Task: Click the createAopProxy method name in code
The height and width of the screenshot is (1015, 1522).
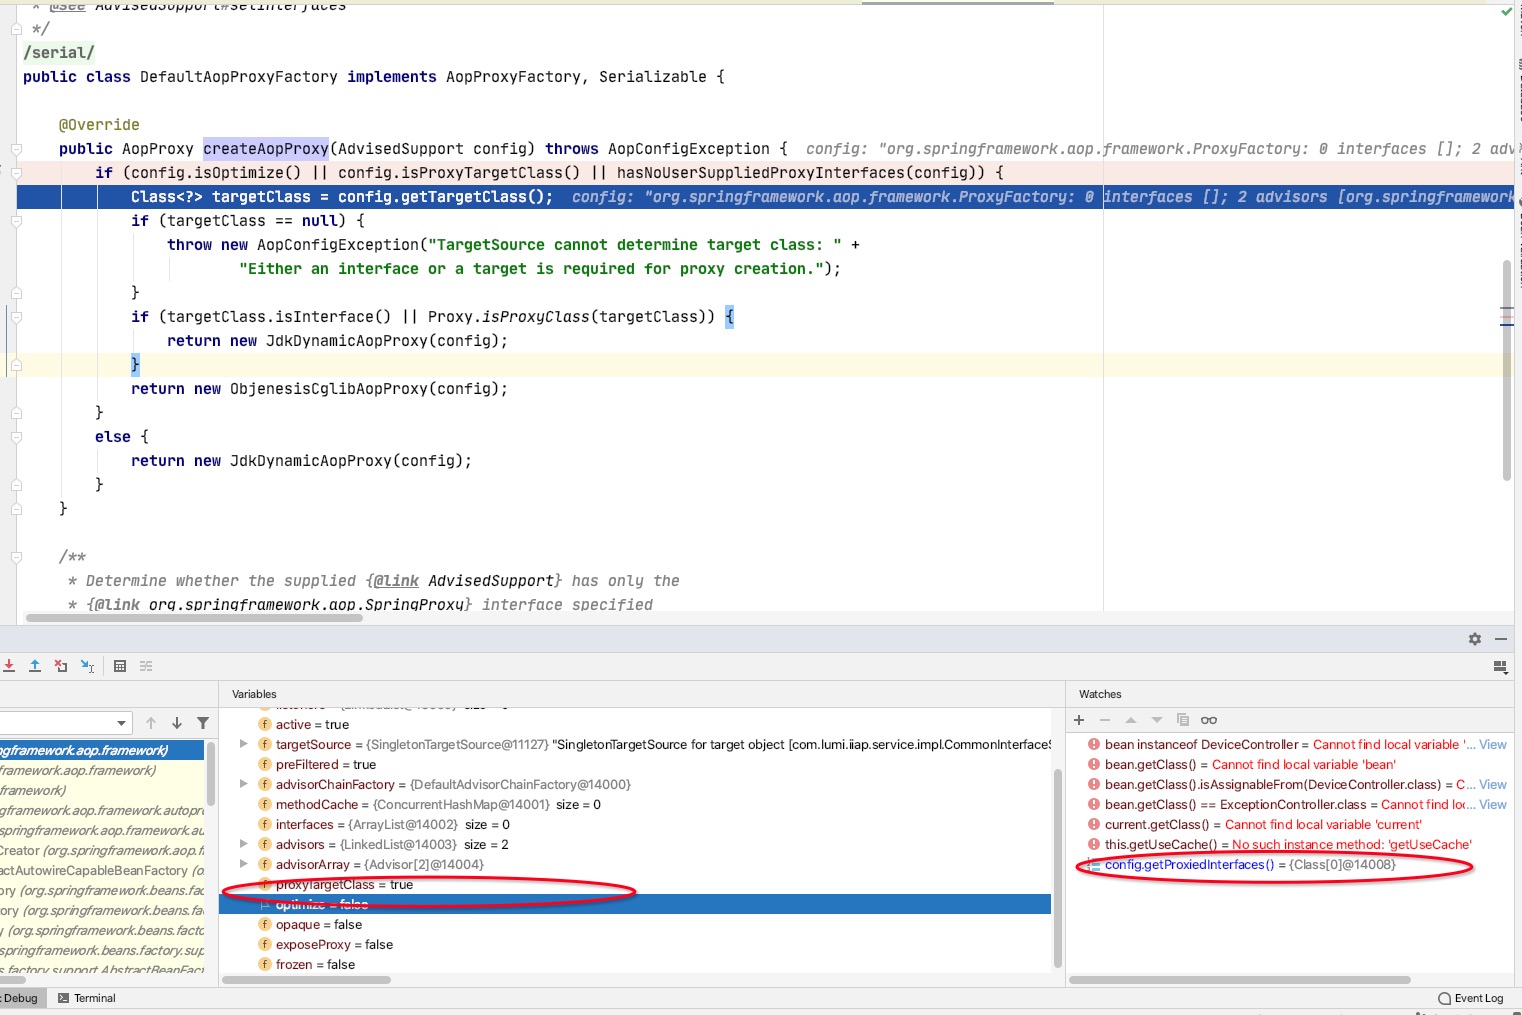Action: click(x=266, y=148)
